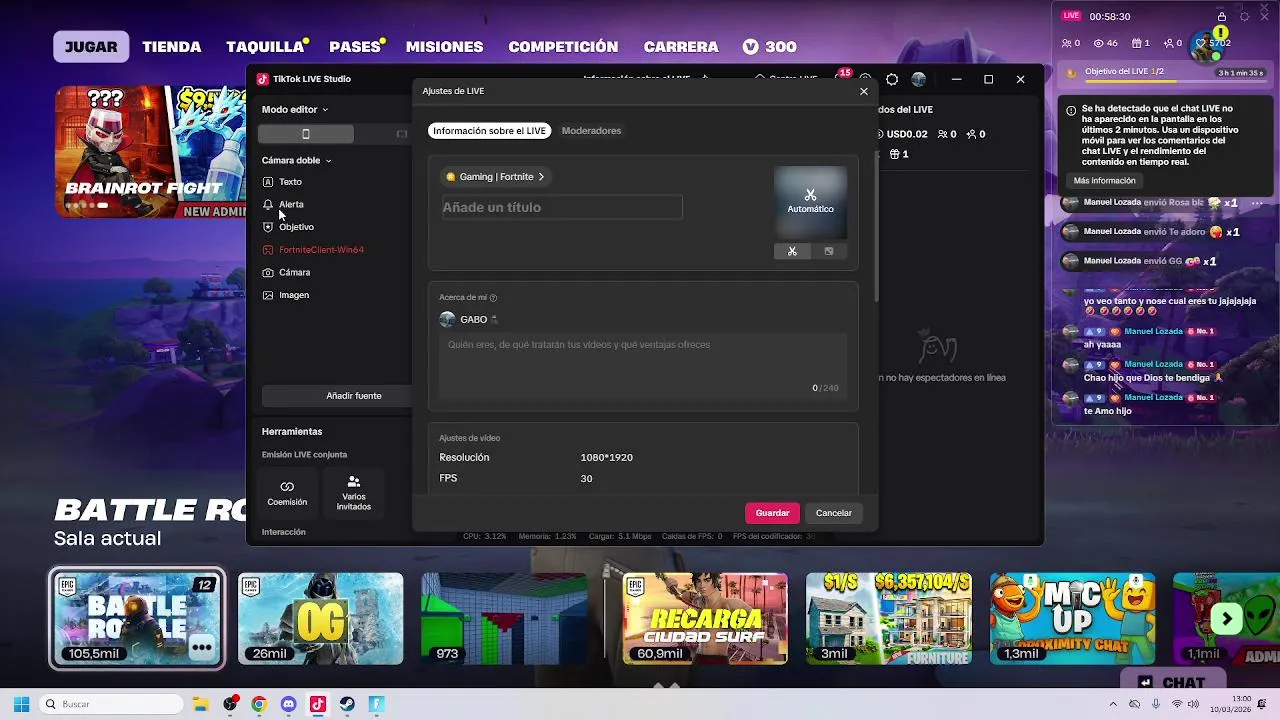Select the Alerta source in the sources list
This screenshot has height=720, width=1280.
[284, 204]
